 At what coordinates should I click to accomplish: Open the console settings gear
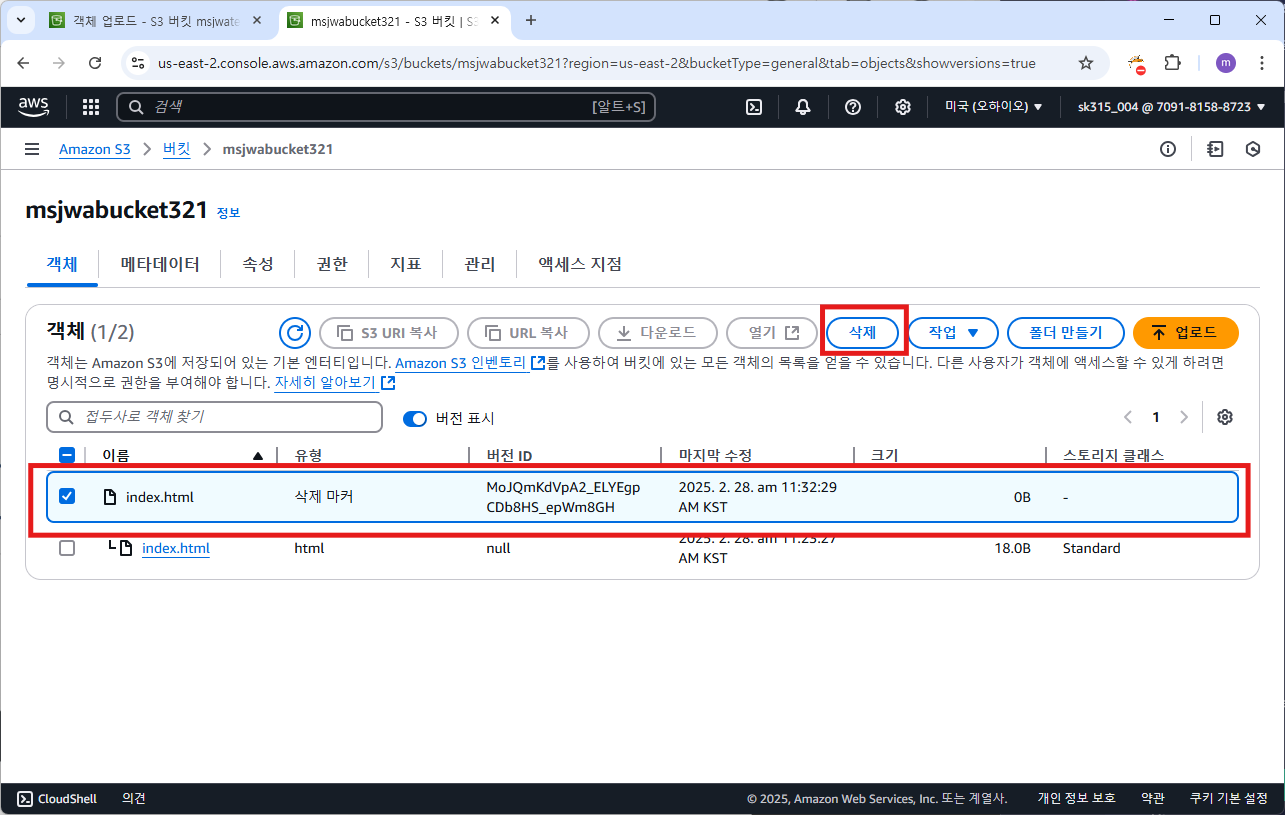coord(903,107)
